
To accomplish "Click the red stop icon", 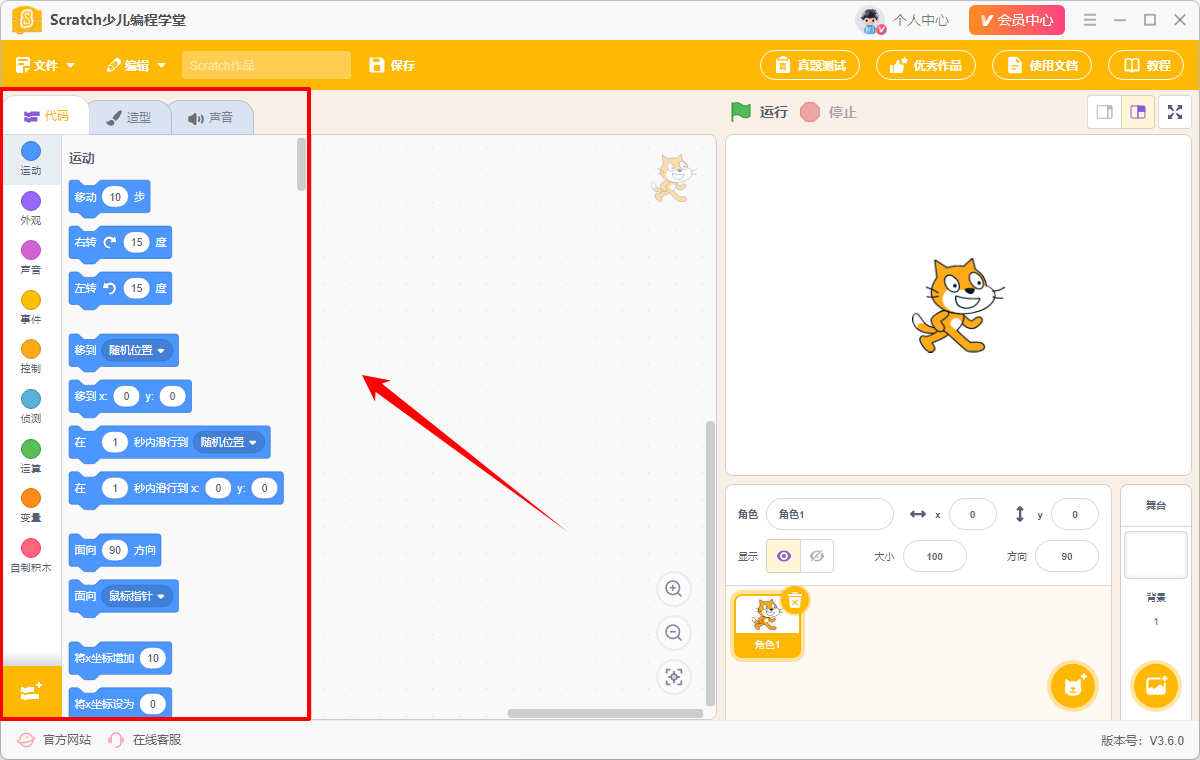I will coord(810,112).
